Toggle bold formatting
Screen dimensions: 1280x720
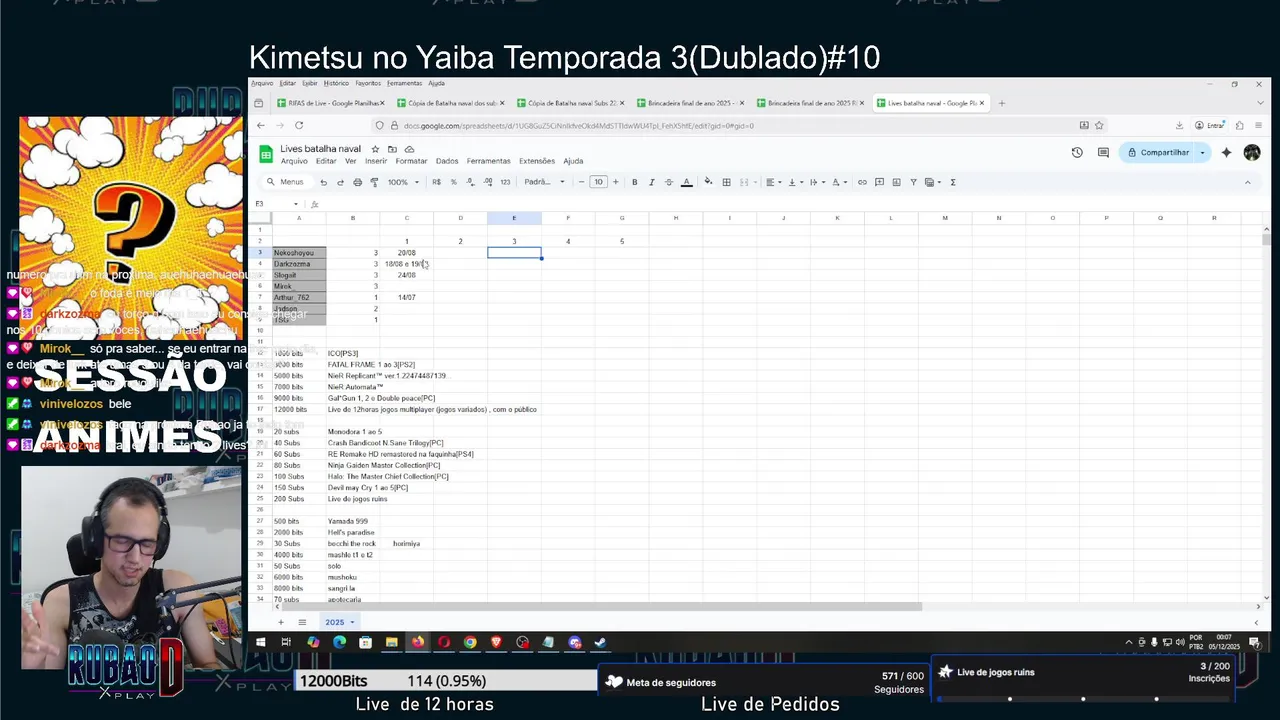(634, 182)
